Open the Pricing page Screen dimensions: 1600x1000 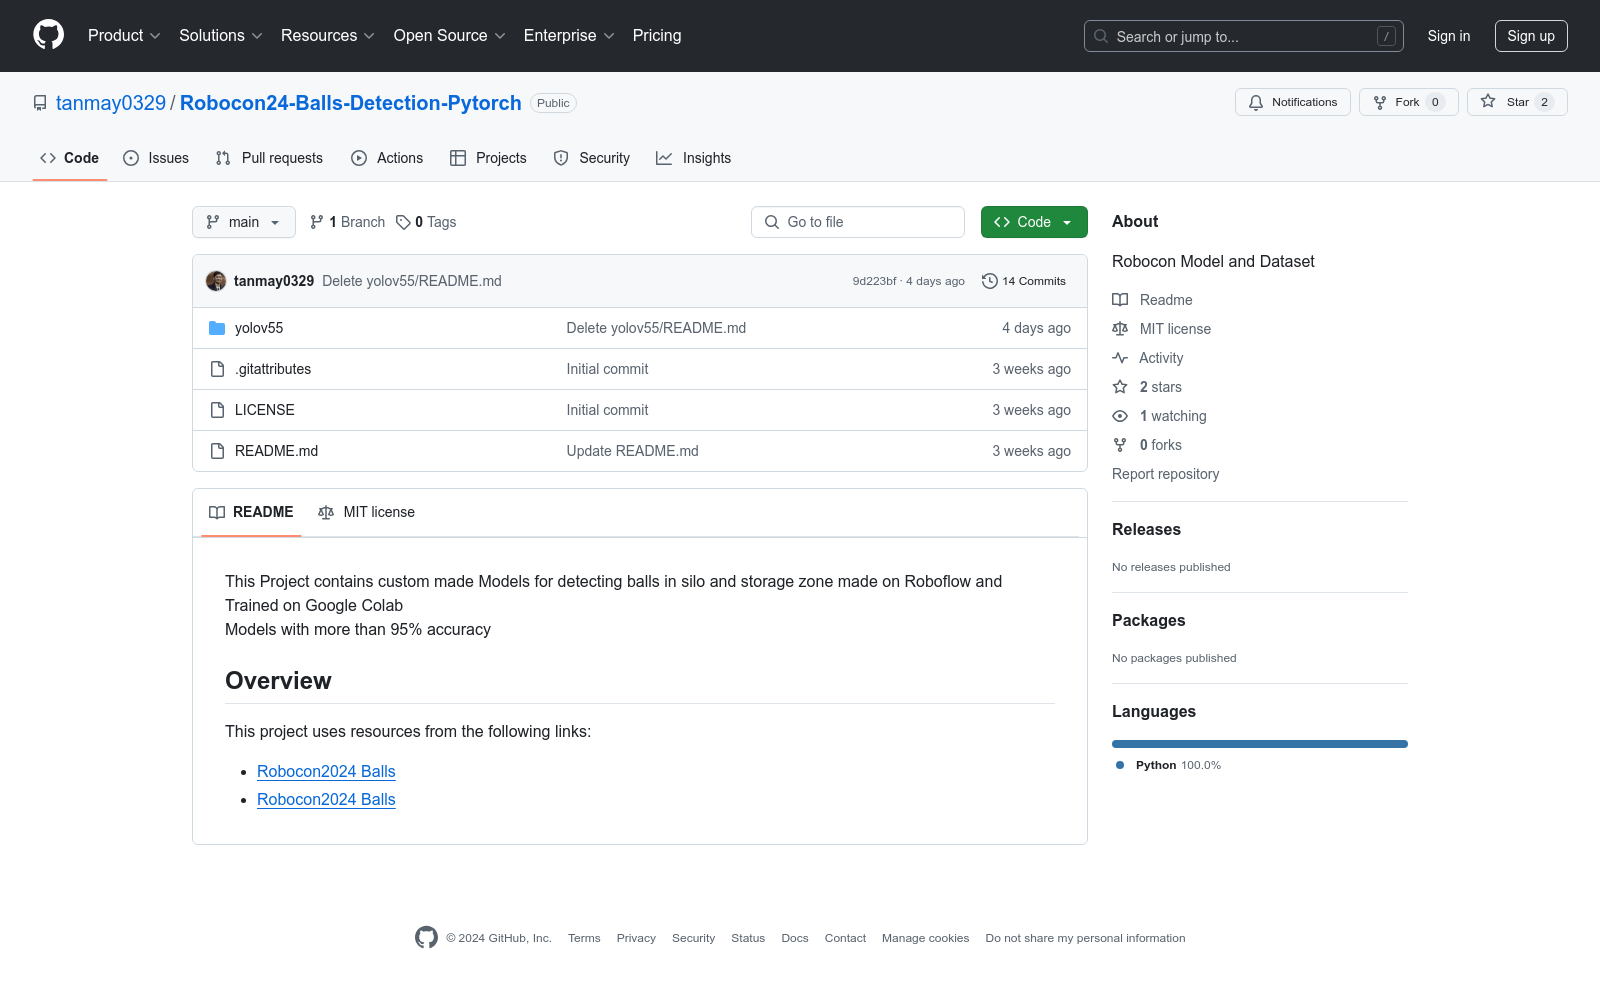coord(657,36)
